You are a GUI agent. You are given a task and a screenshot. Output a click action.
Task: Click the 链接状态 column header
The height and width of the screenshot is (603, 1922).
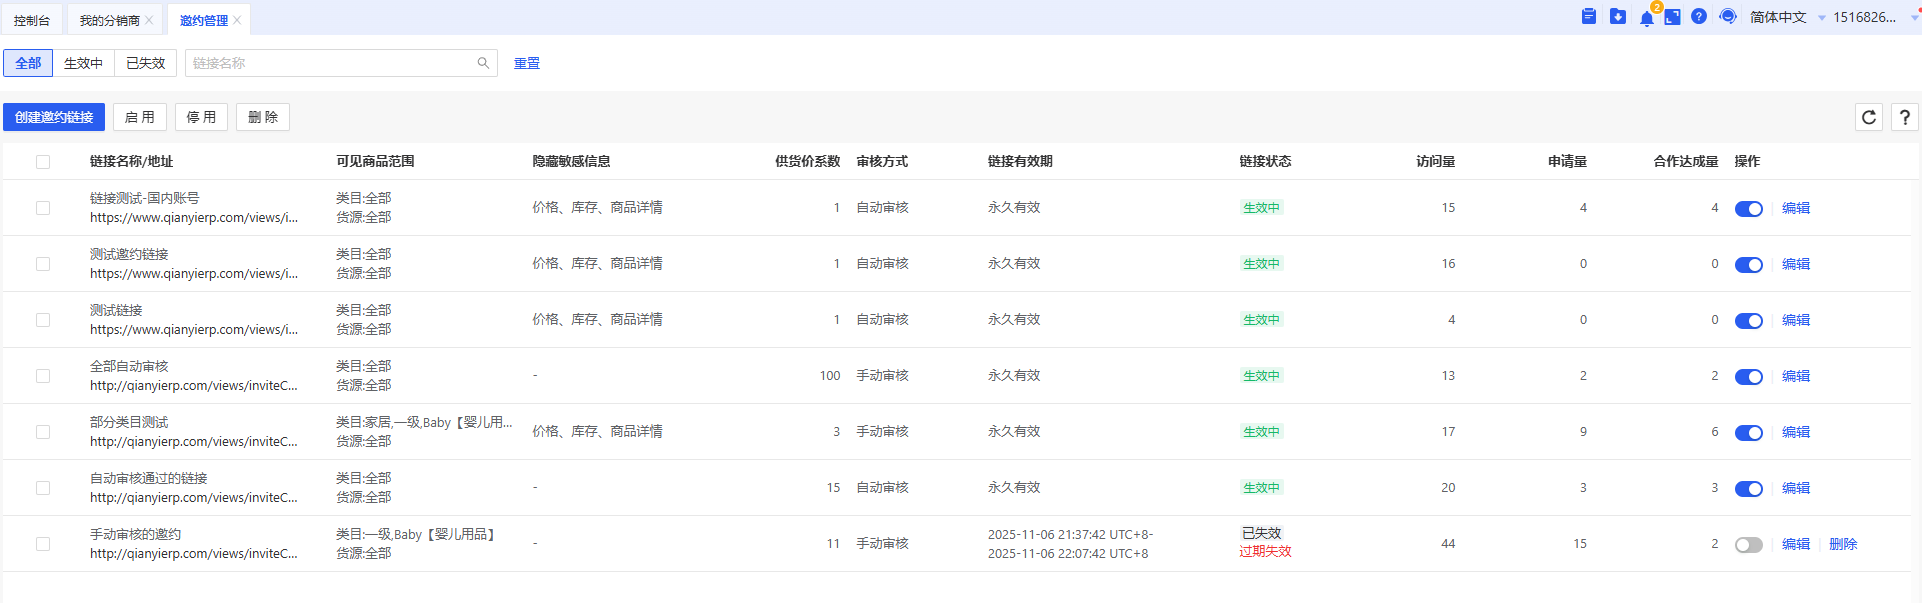(x=1265, y=161)
